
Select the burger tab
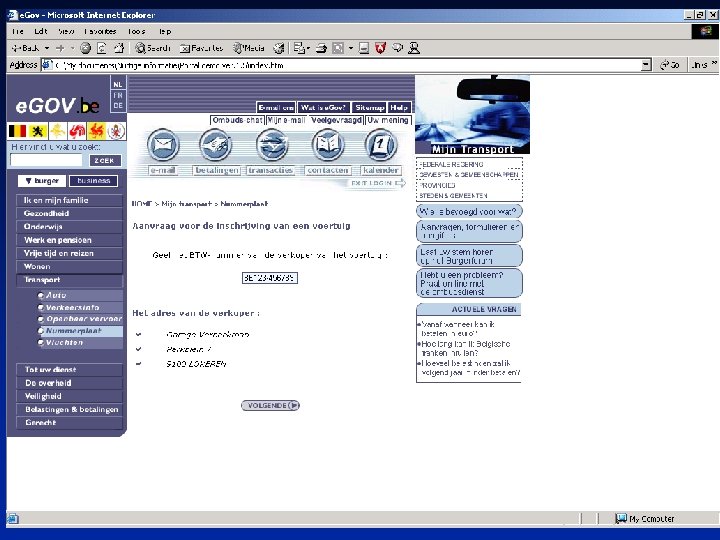(x=42, y=181)
